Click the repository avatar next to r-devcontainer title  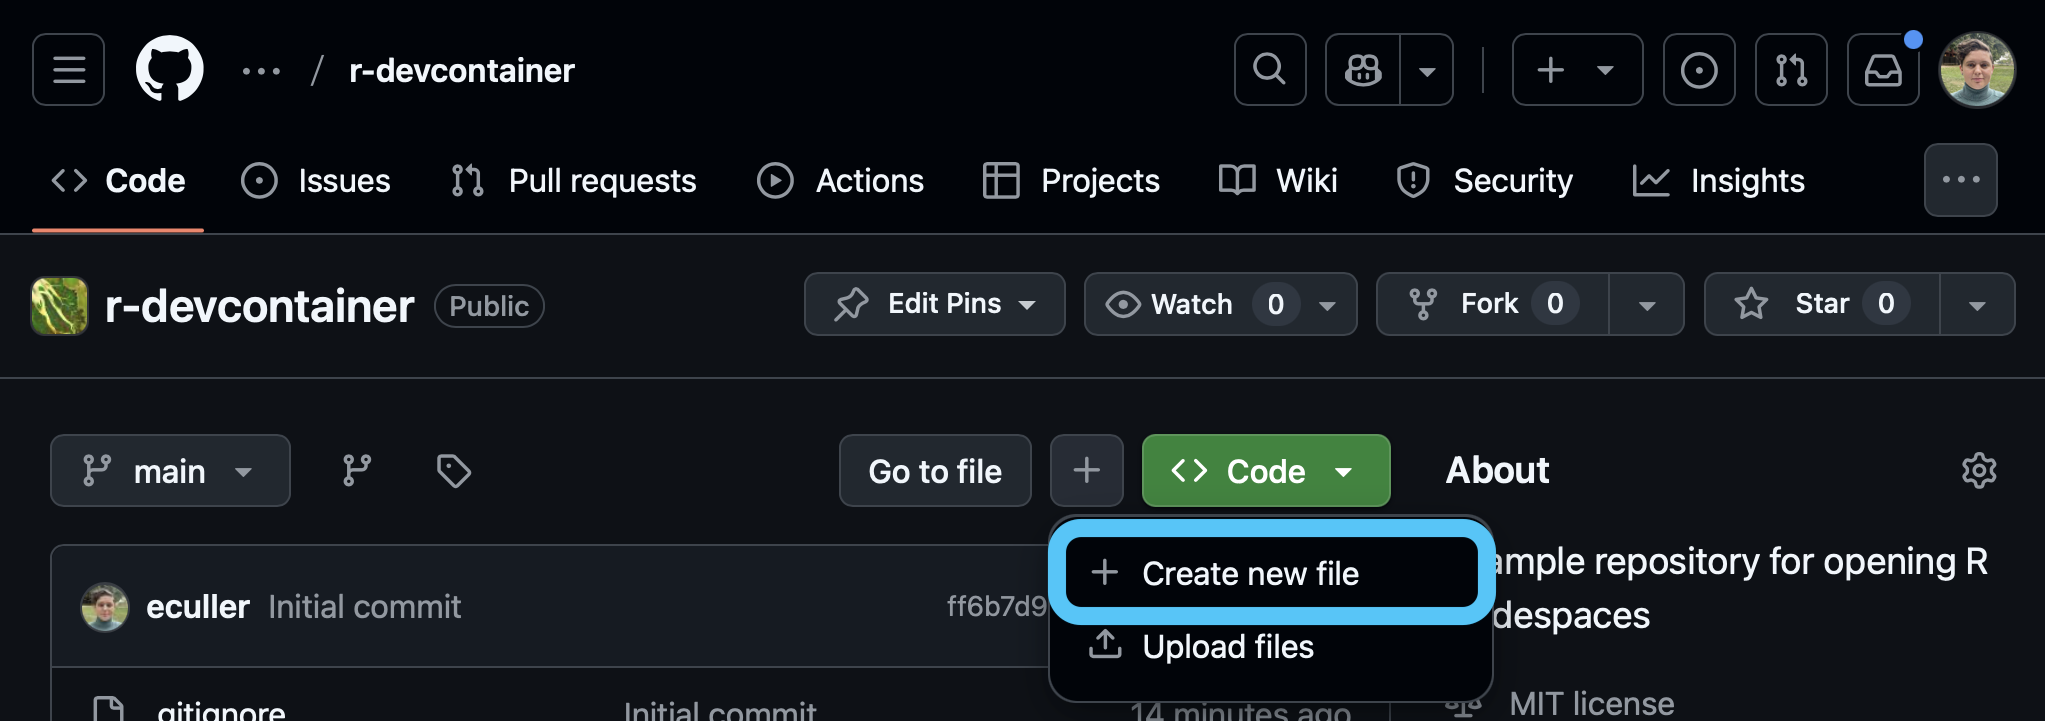[60, 306]
